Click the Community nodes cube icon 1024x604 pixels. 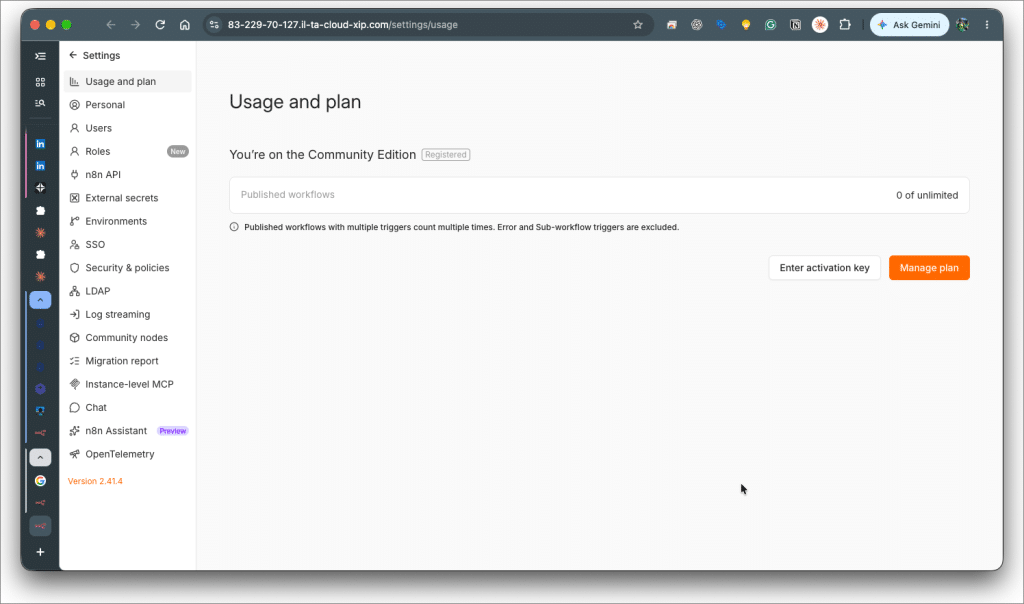[x=74, y=338]
